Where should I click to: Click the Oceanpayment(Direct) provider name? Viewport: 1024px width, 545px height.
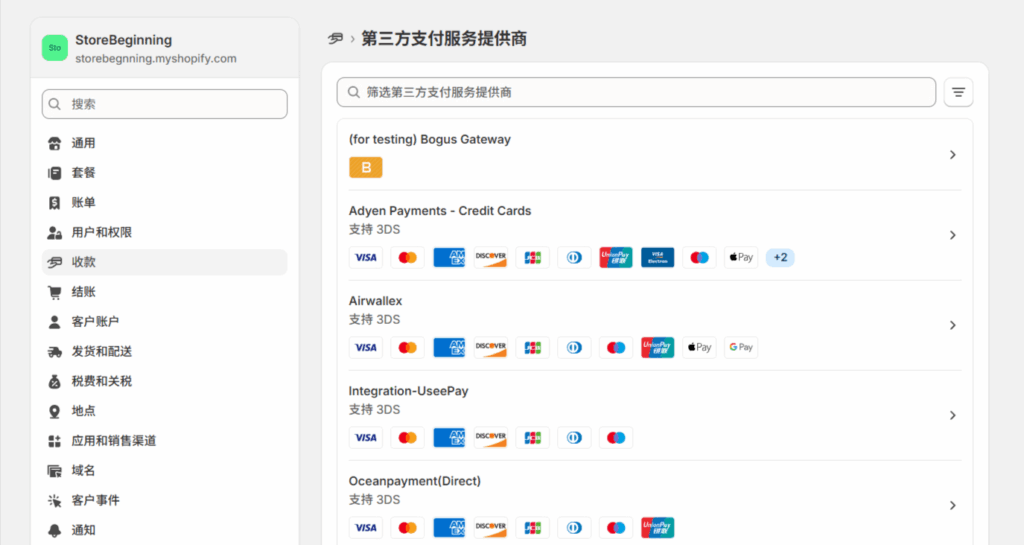click(414, 481)
